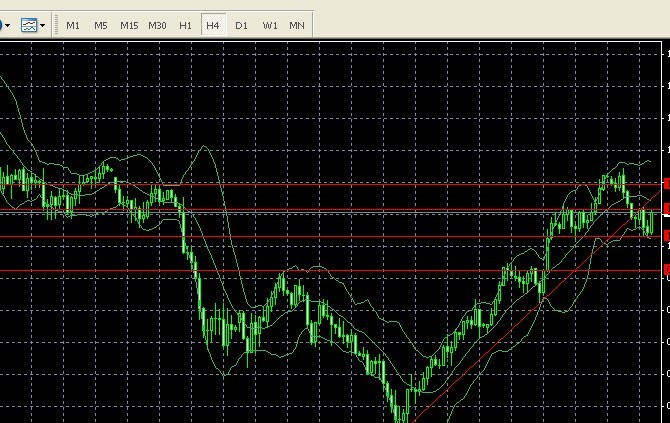Select the W1 weekly timeframe
The image size is (670, 423).
coord(270,26)
